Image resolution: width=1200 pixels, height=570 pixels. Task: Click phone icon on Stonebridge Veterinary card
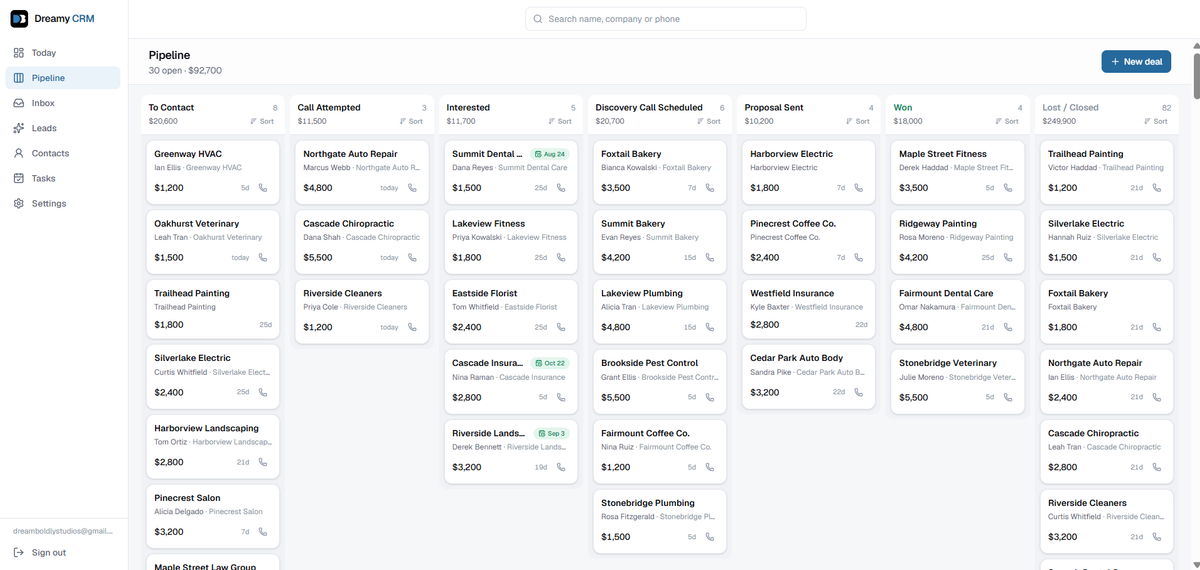1008,397
